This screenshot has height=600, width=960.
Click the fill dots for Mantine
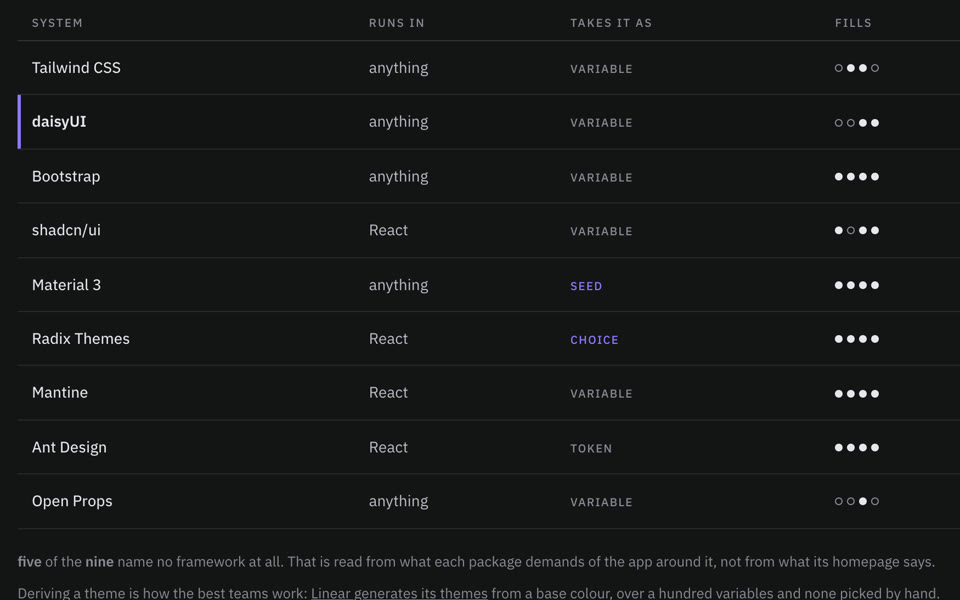pos(857,394)
